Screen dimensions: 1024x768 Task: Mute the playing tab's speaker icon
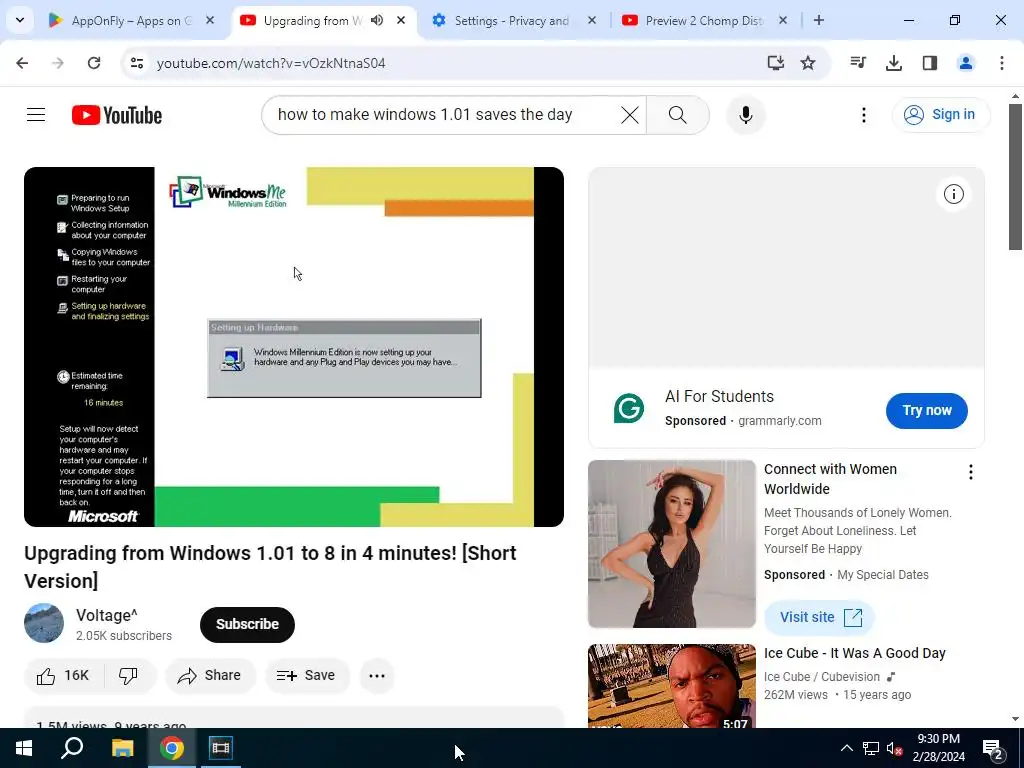[x=377, y=20]
